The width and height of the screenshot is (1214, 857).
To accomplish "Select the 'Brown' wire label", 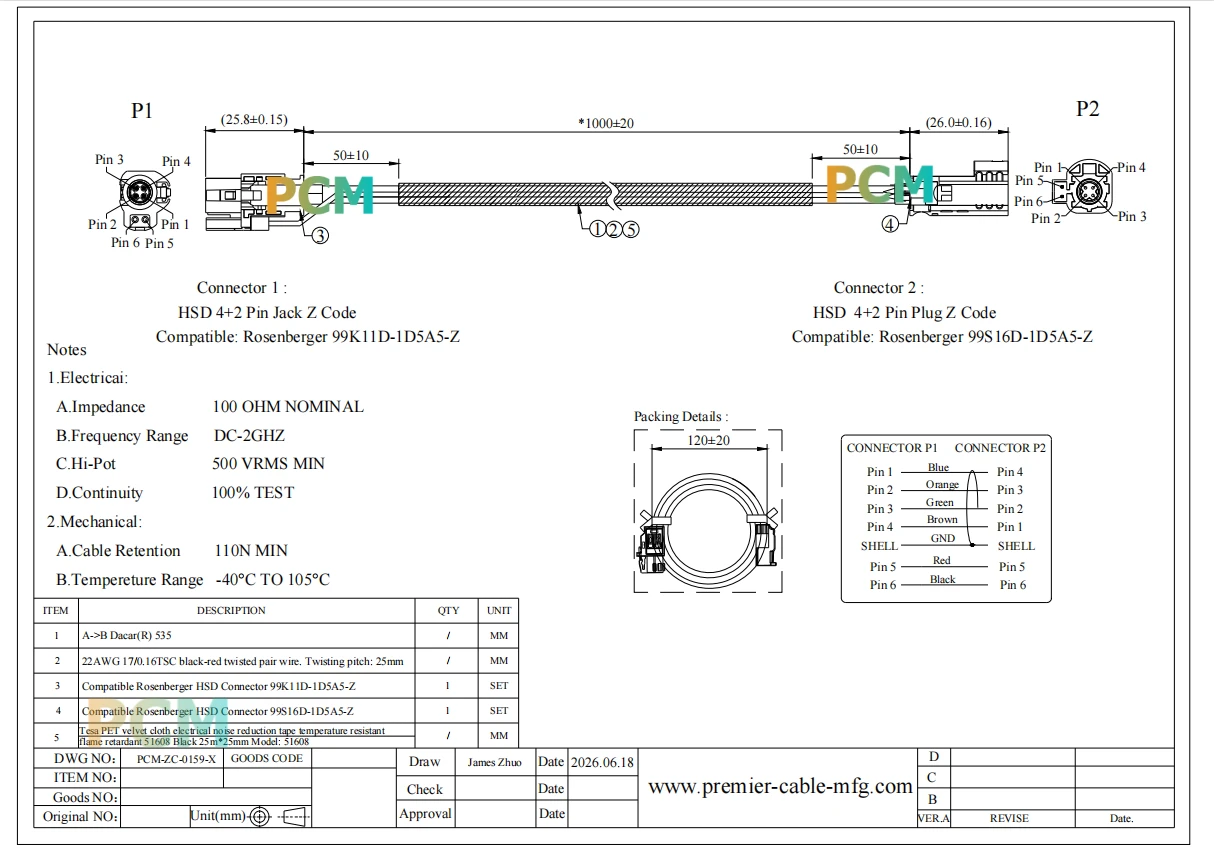I will click(x=941, y=519).
